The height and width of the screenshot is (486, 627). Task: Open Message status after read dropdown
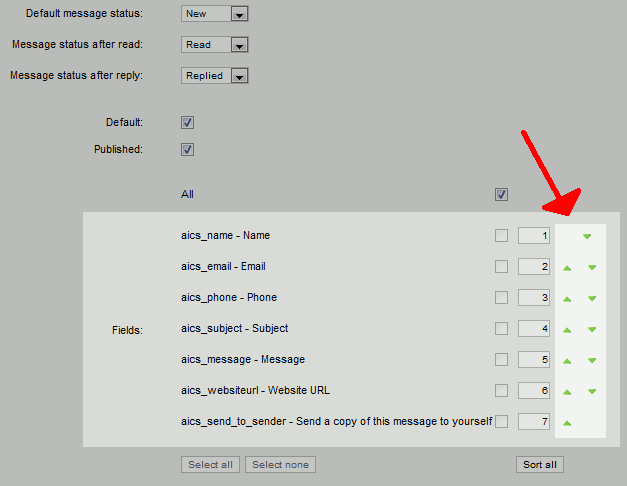pyautogui.click(x=215, y=44)
